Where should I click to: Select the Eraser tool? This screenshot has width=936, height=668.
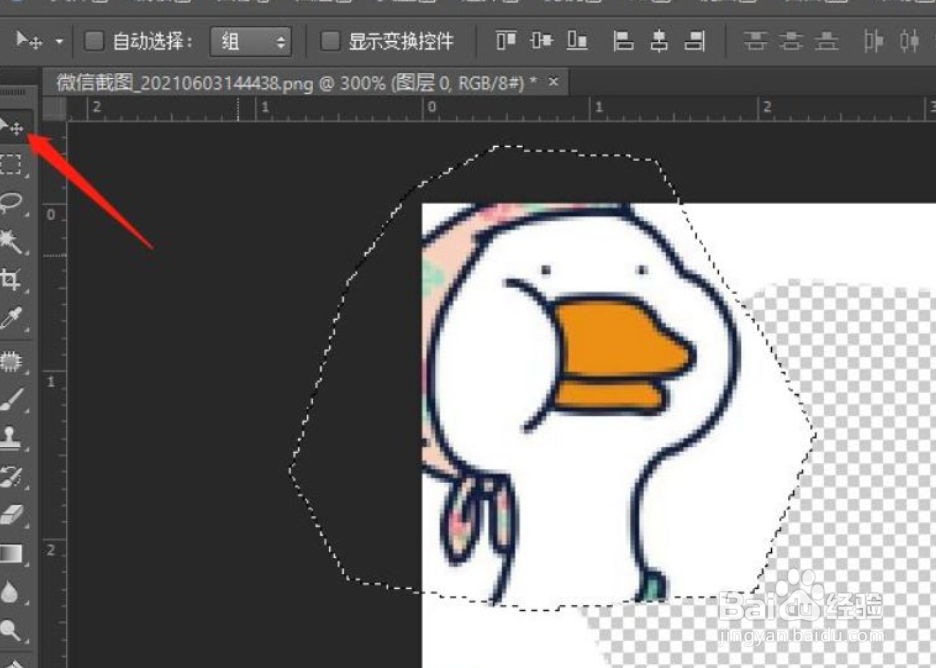[11, 515]
